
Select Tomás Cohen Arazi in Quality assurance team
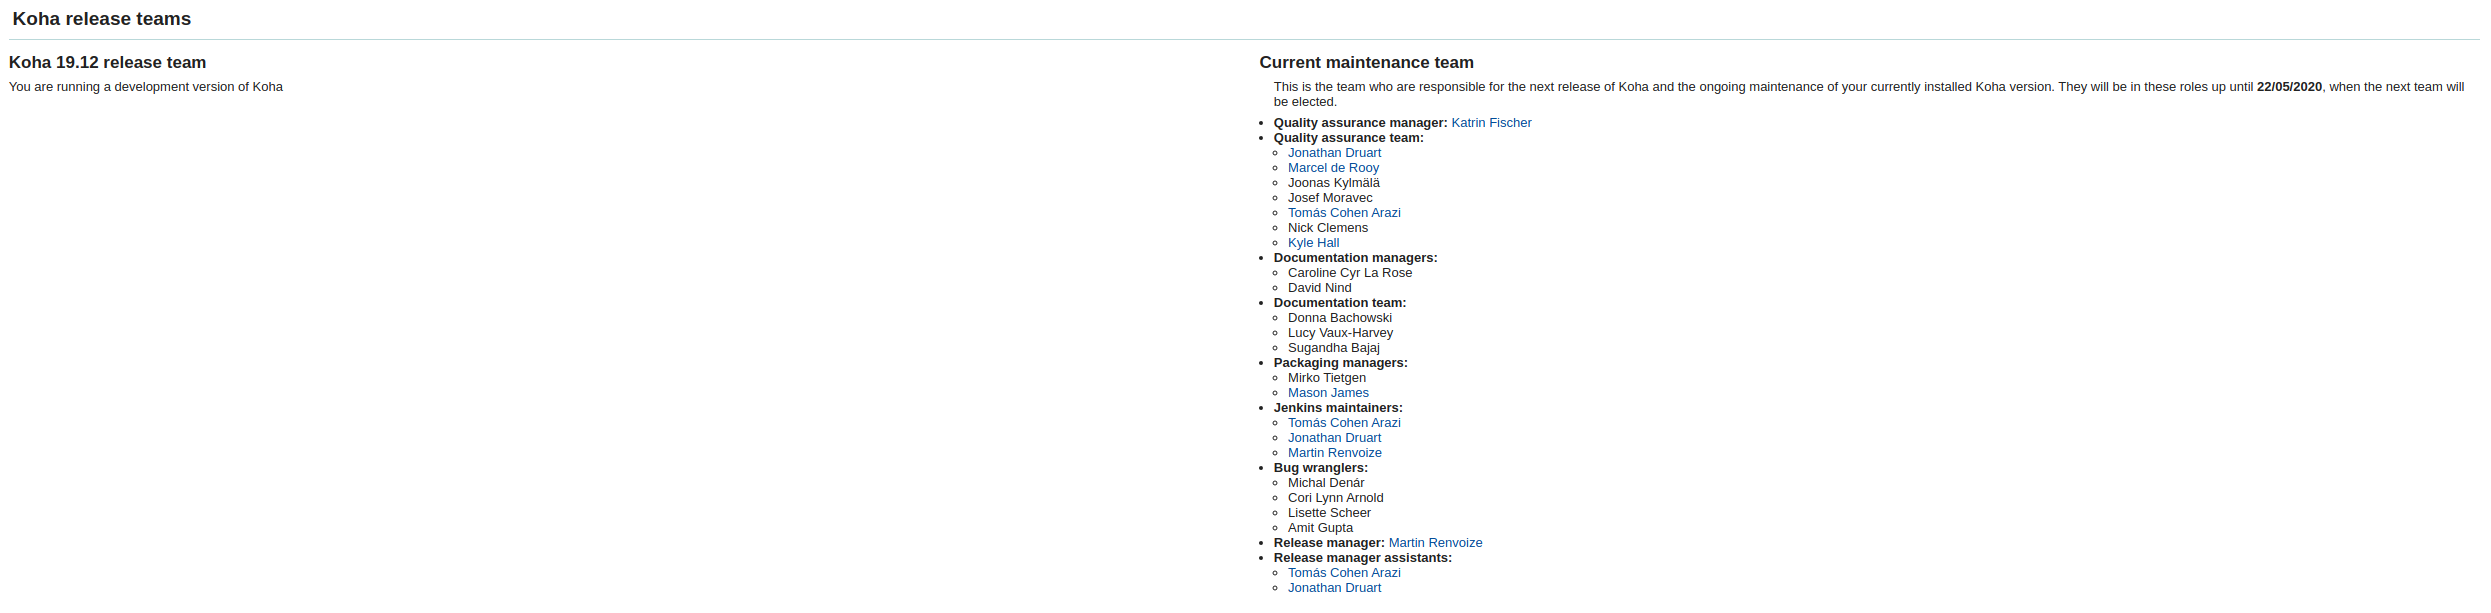pos(1344,213)
